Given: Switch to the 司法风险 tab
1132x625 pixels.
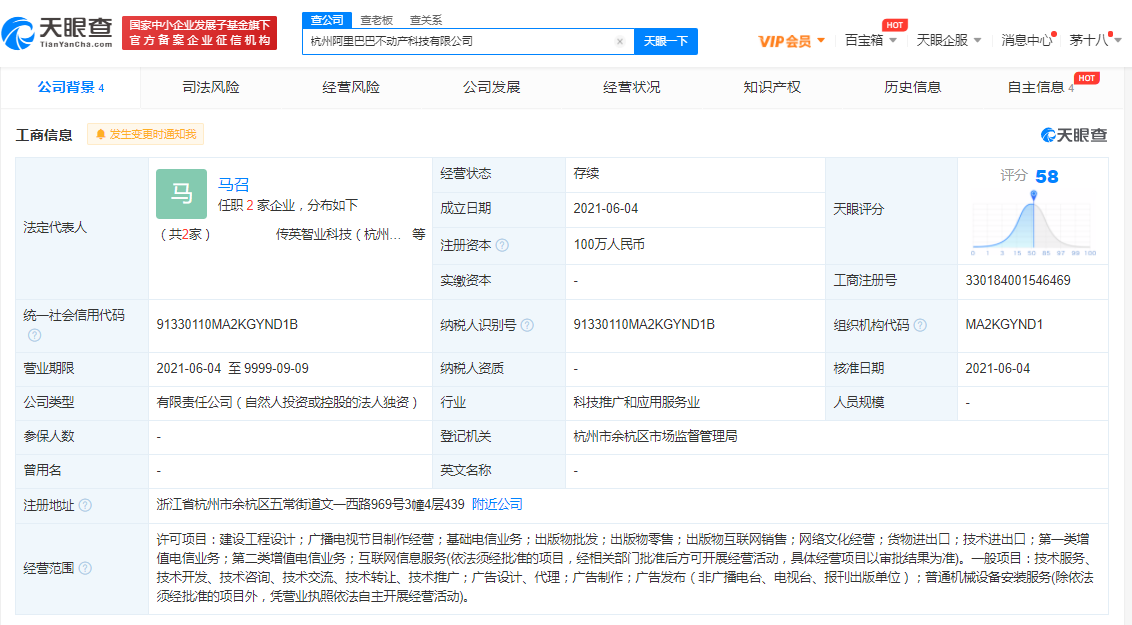Looking at the screenshot, I should [211, 87].
